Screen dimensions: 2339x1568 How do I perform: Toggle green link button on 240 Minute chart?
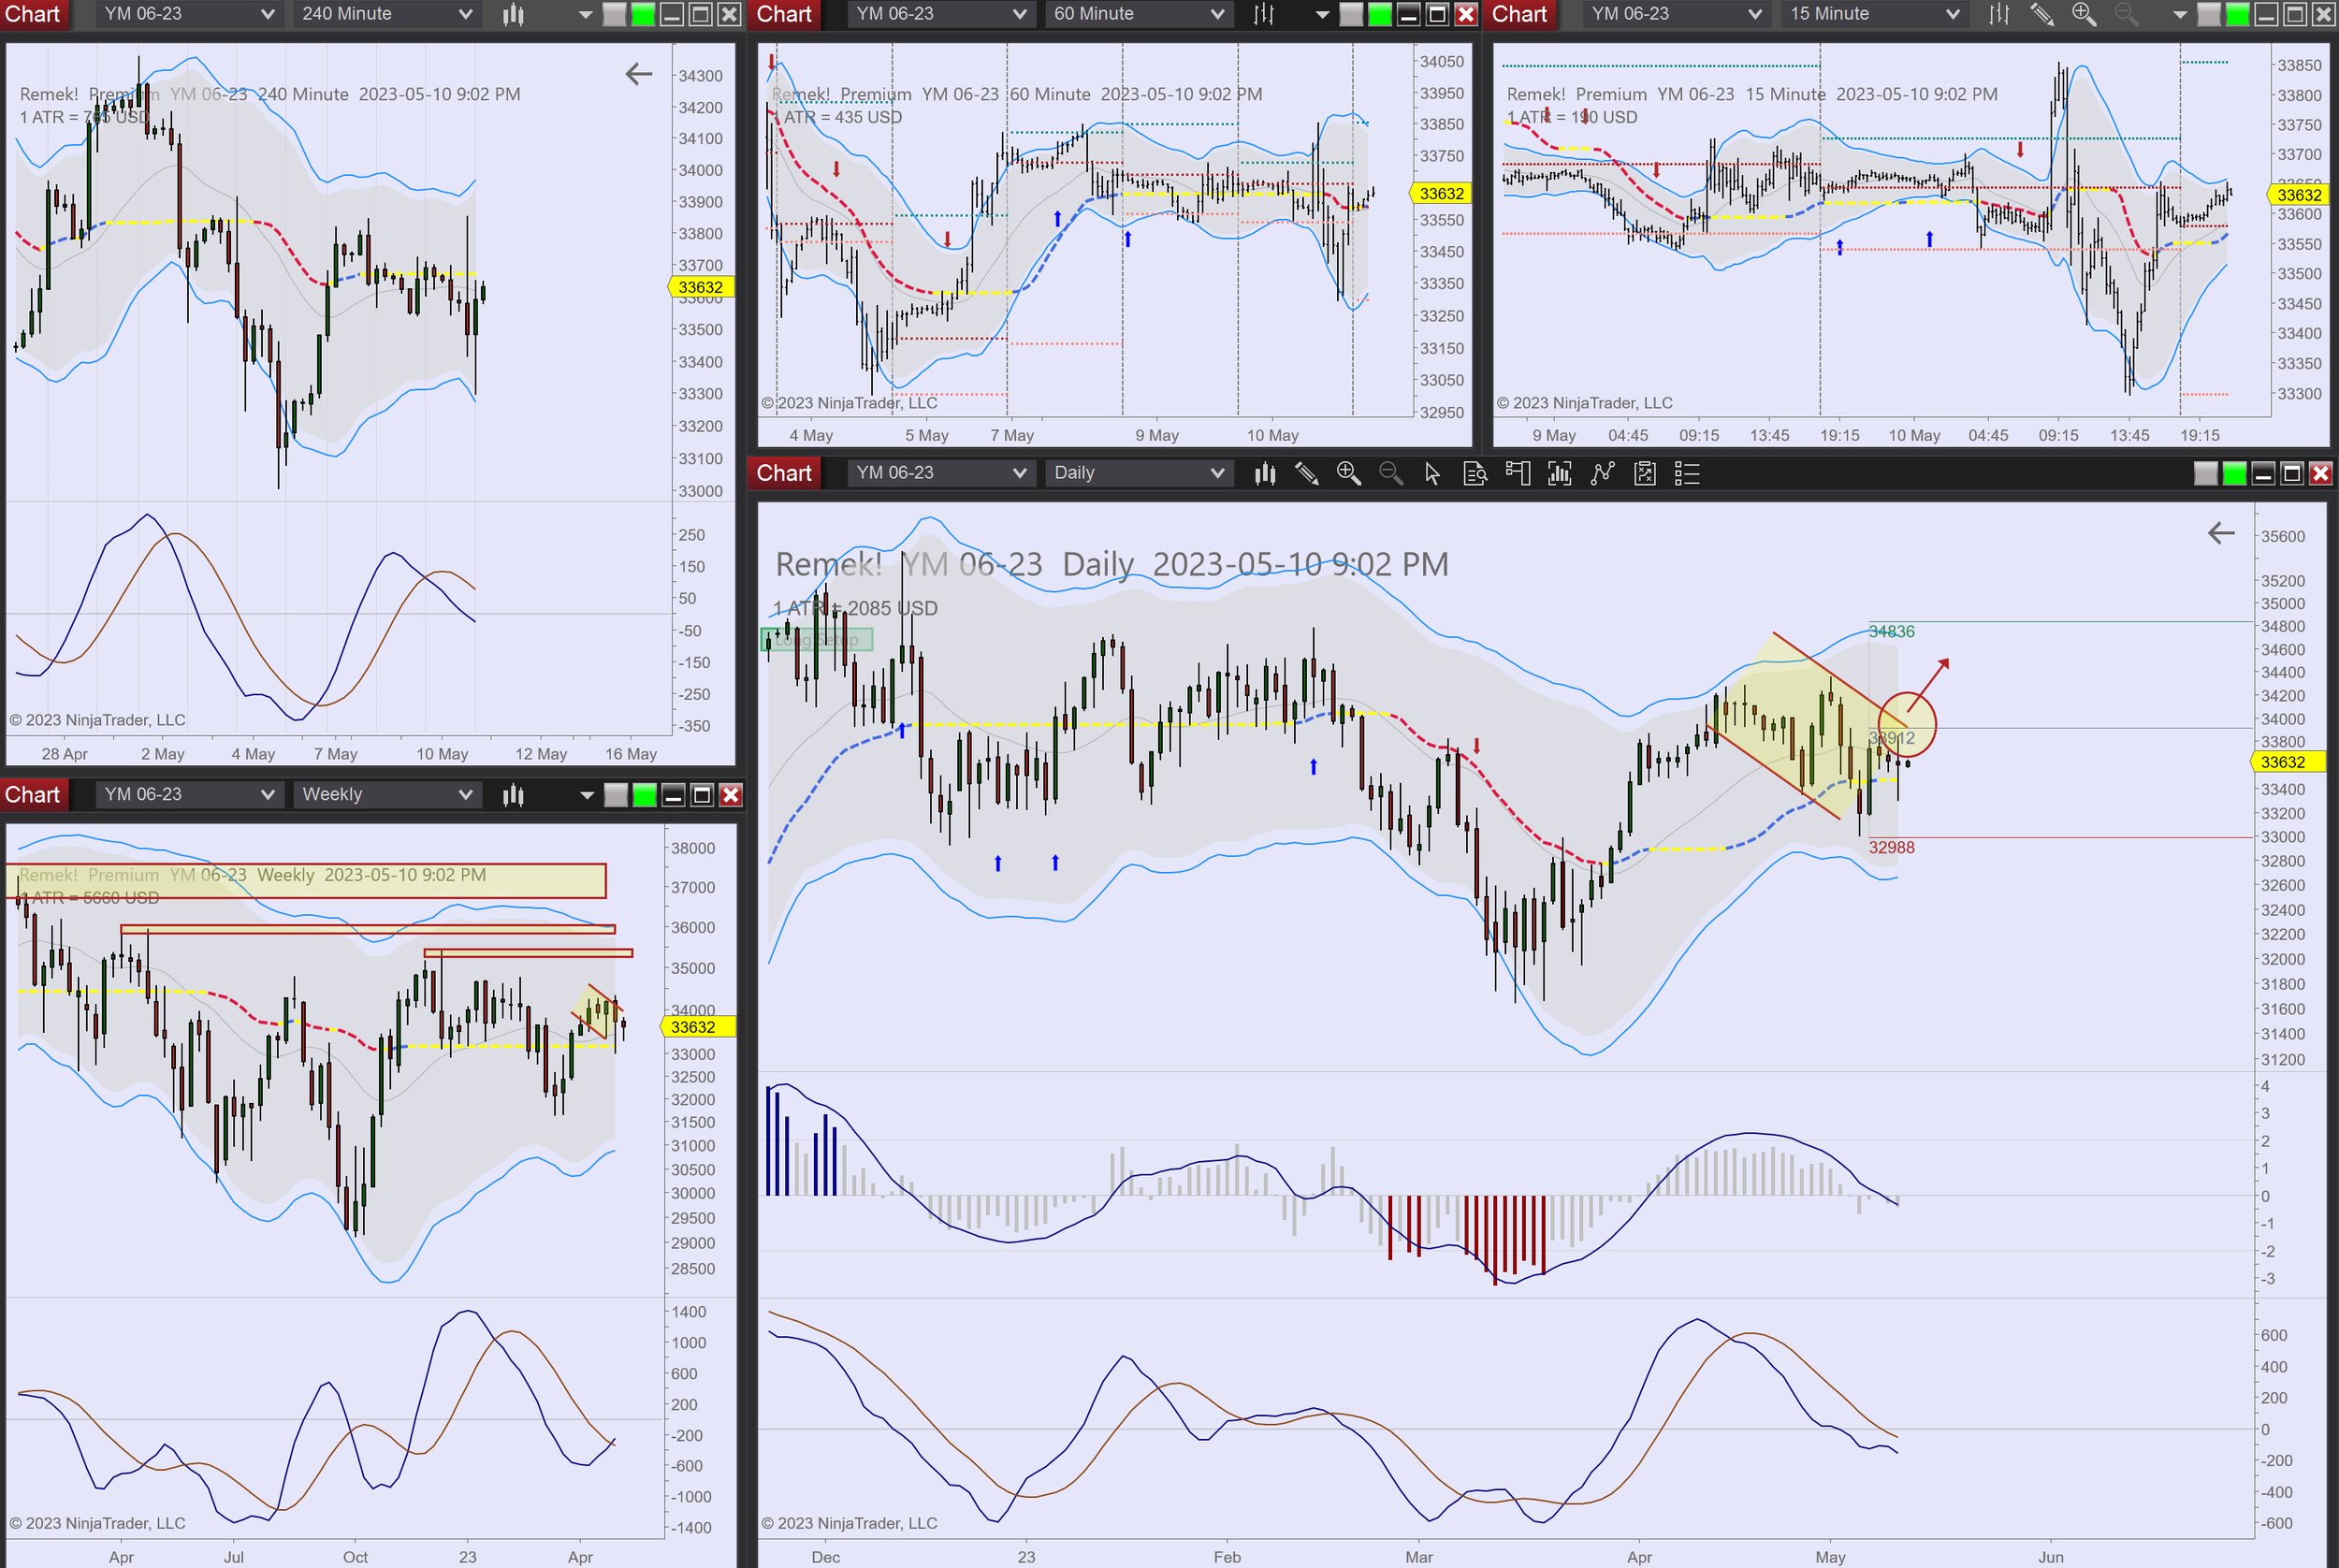point(644,14)
